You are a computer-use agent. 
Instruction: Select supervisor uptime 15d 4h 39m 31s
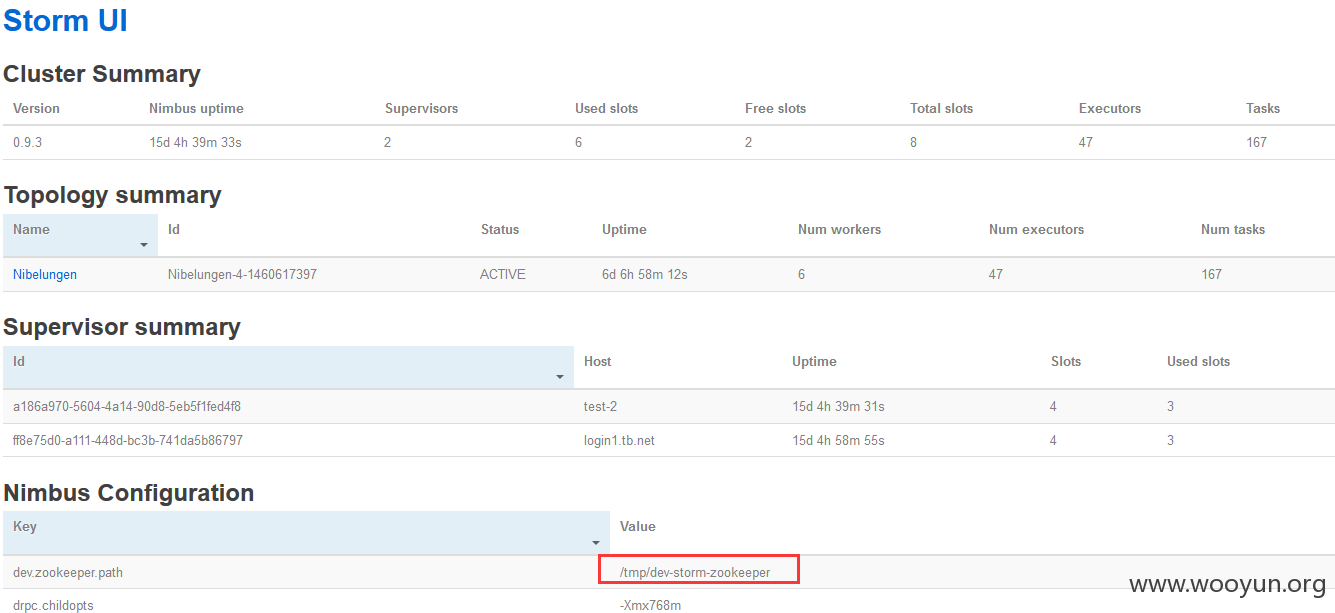838,406
